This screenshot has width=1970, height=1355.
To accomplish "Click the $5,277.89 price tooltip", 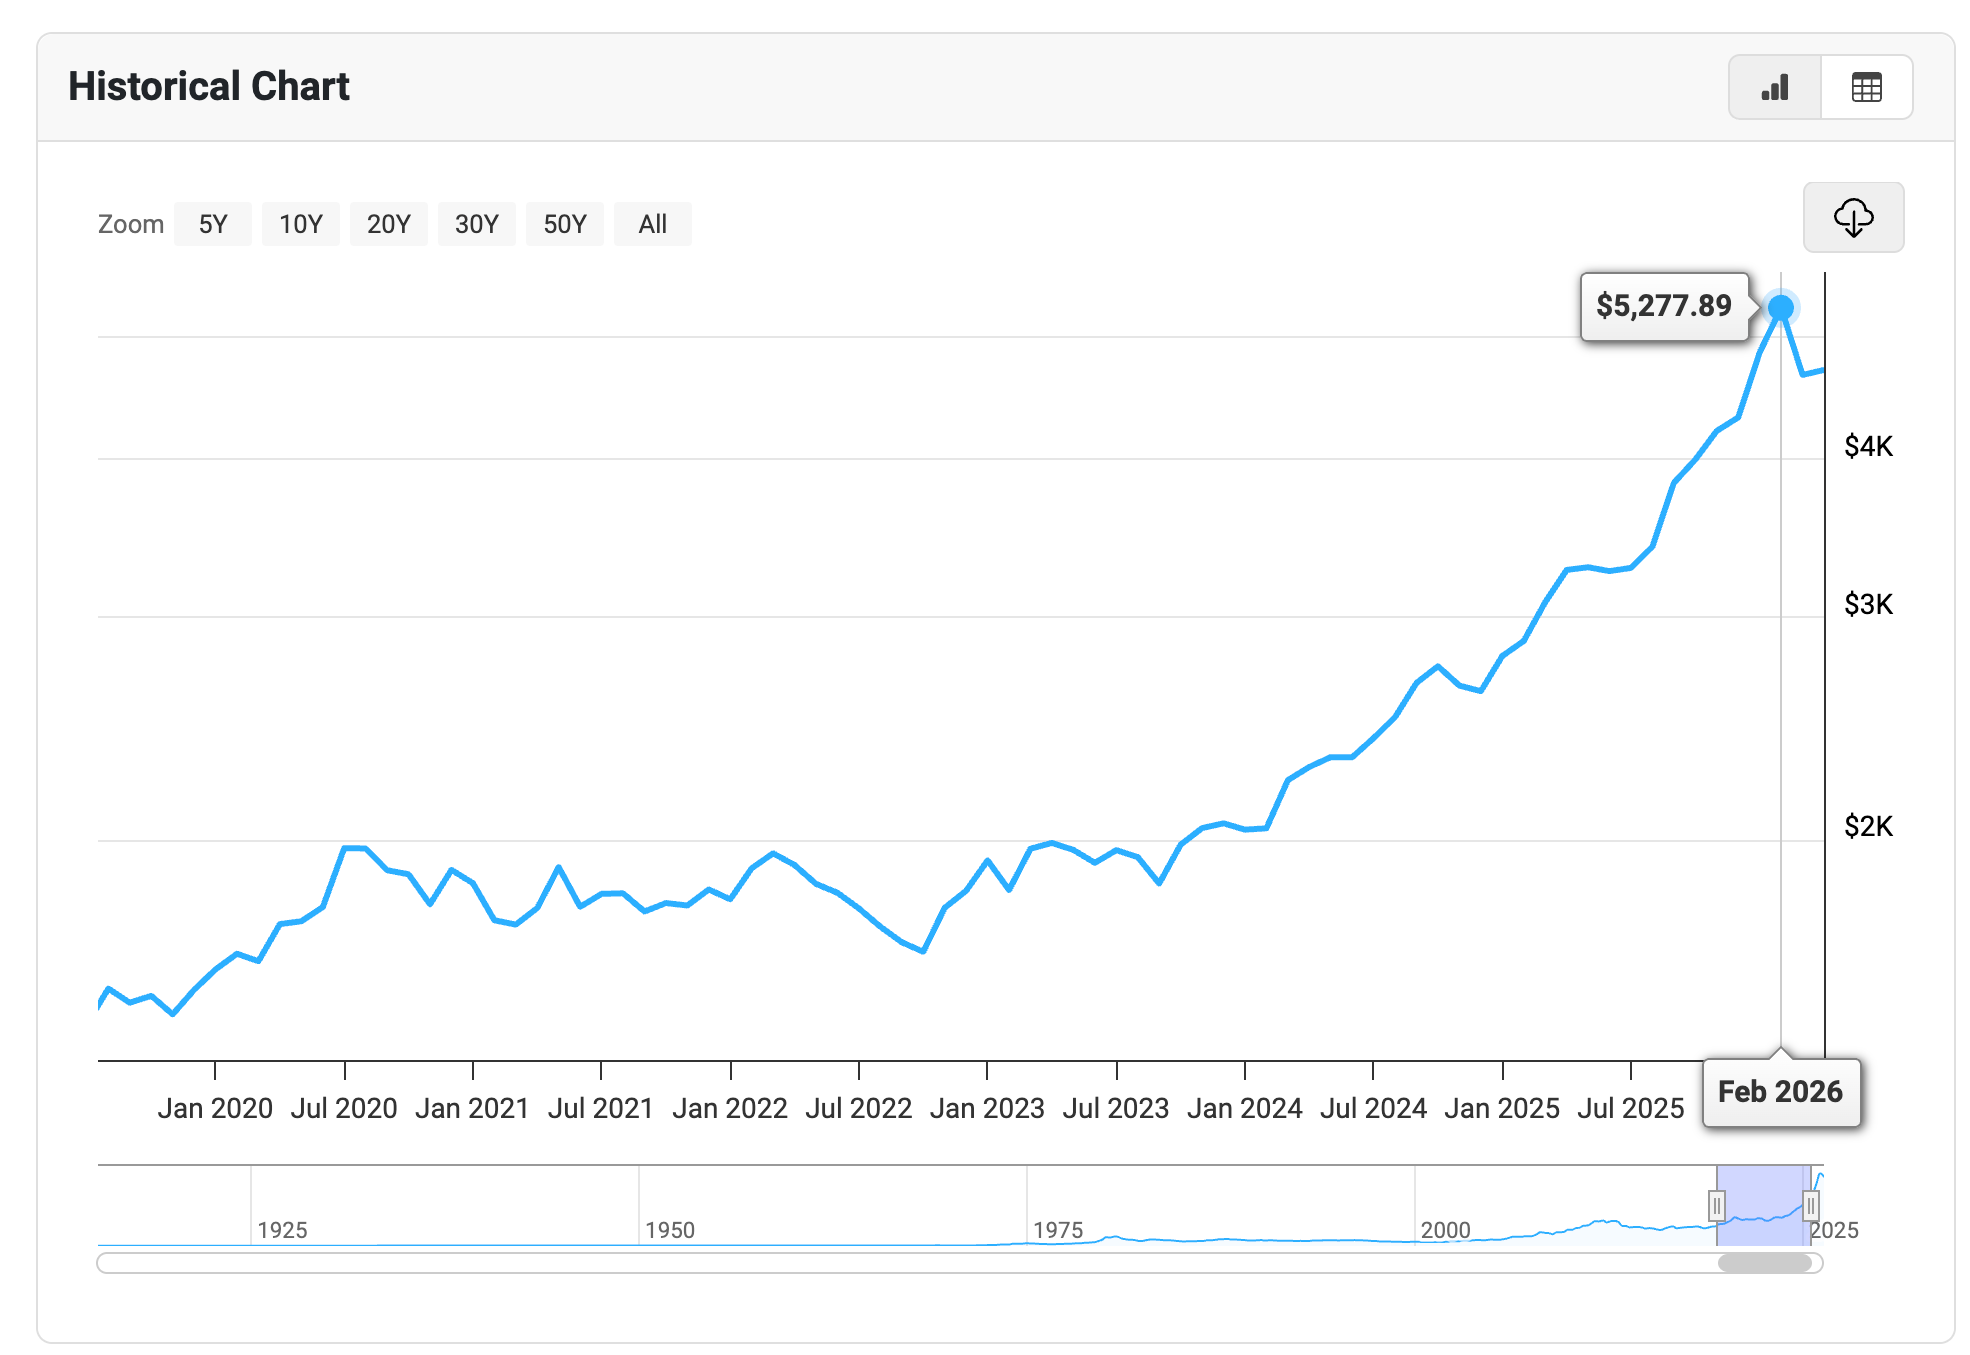I will (1663, 306).
